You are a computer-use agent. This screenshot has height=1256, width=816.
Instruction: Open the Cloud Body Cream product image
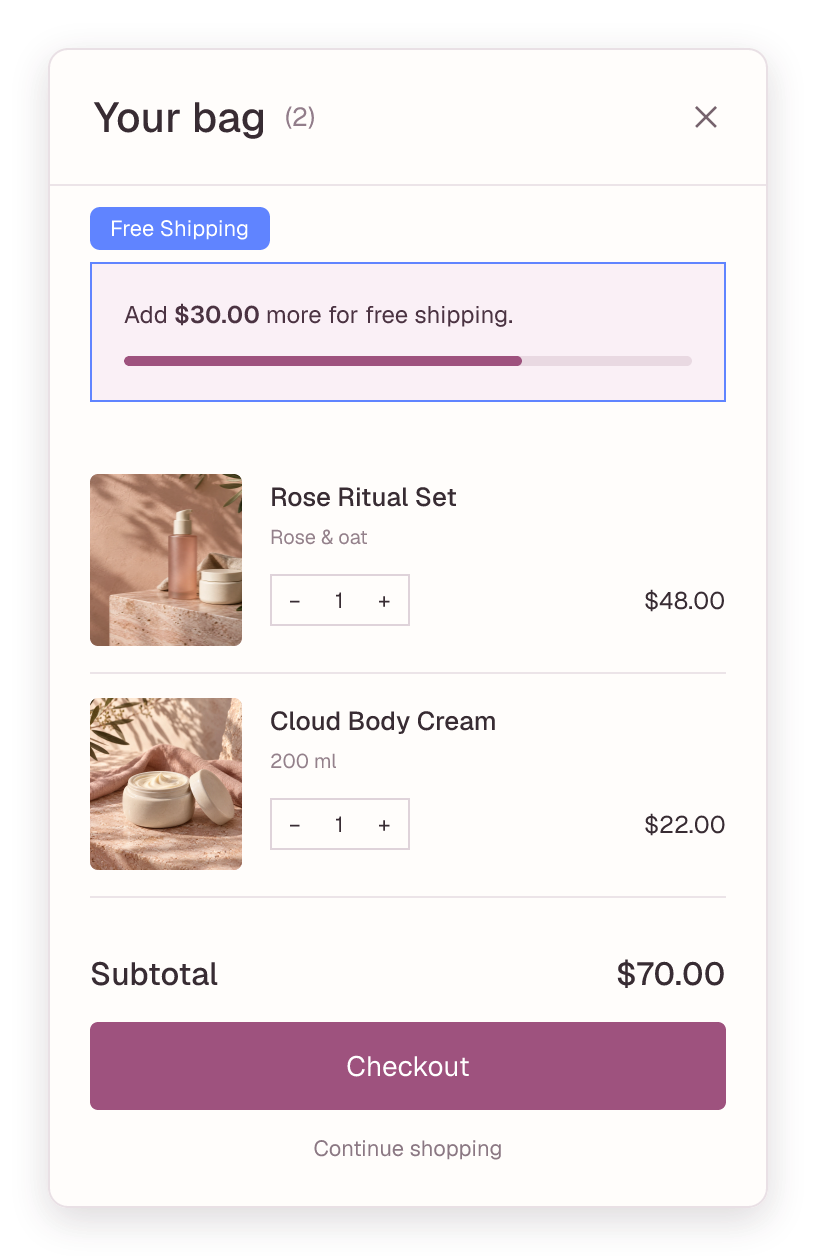pos(166,784)
